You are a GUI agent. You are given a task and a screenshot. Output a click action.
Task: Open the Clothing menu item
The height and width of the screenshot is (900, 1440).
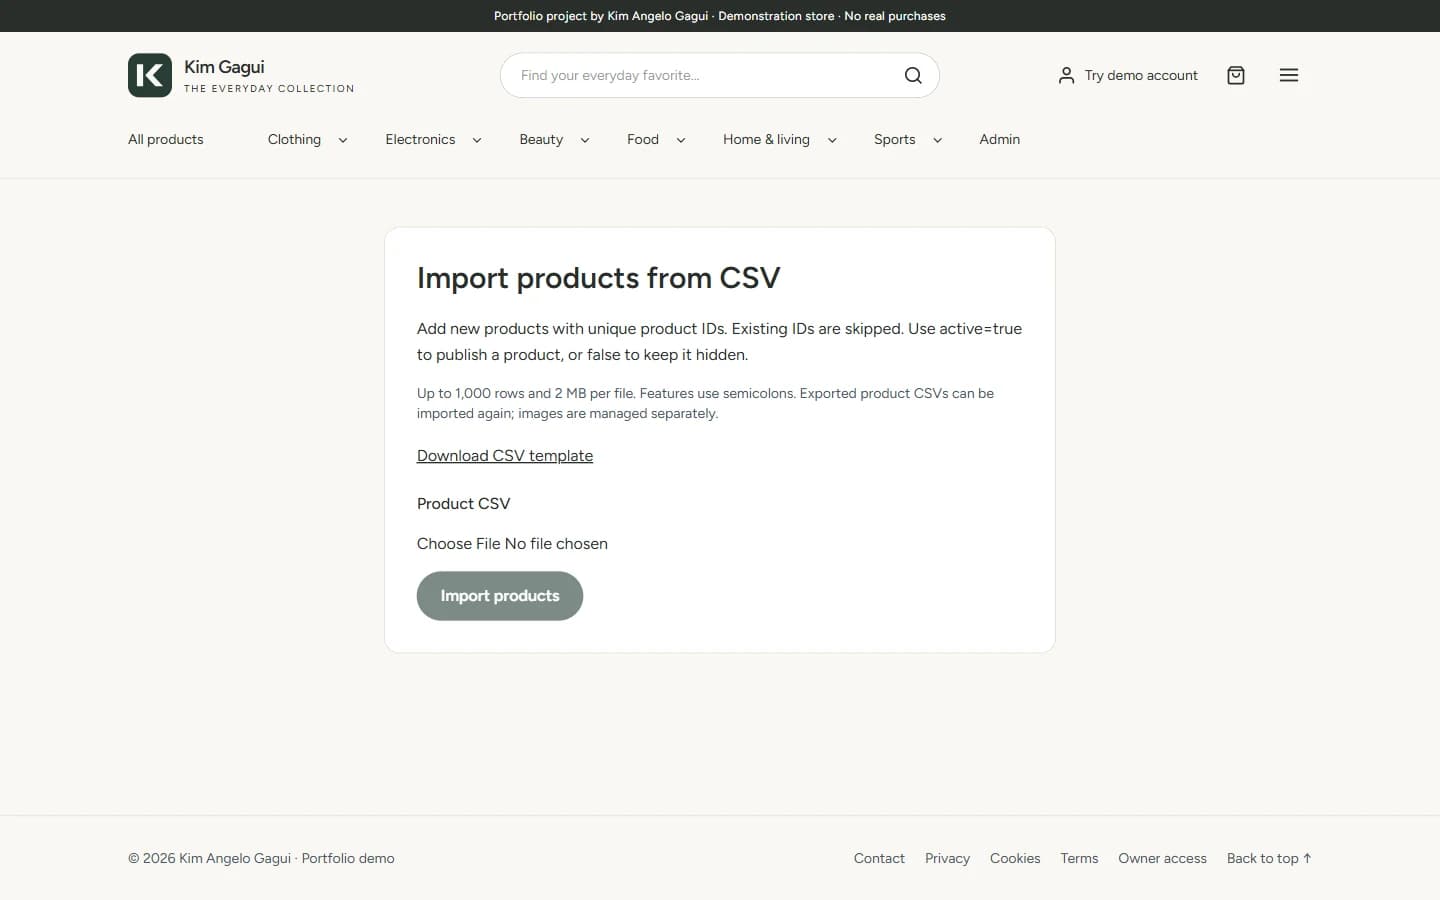294,139
